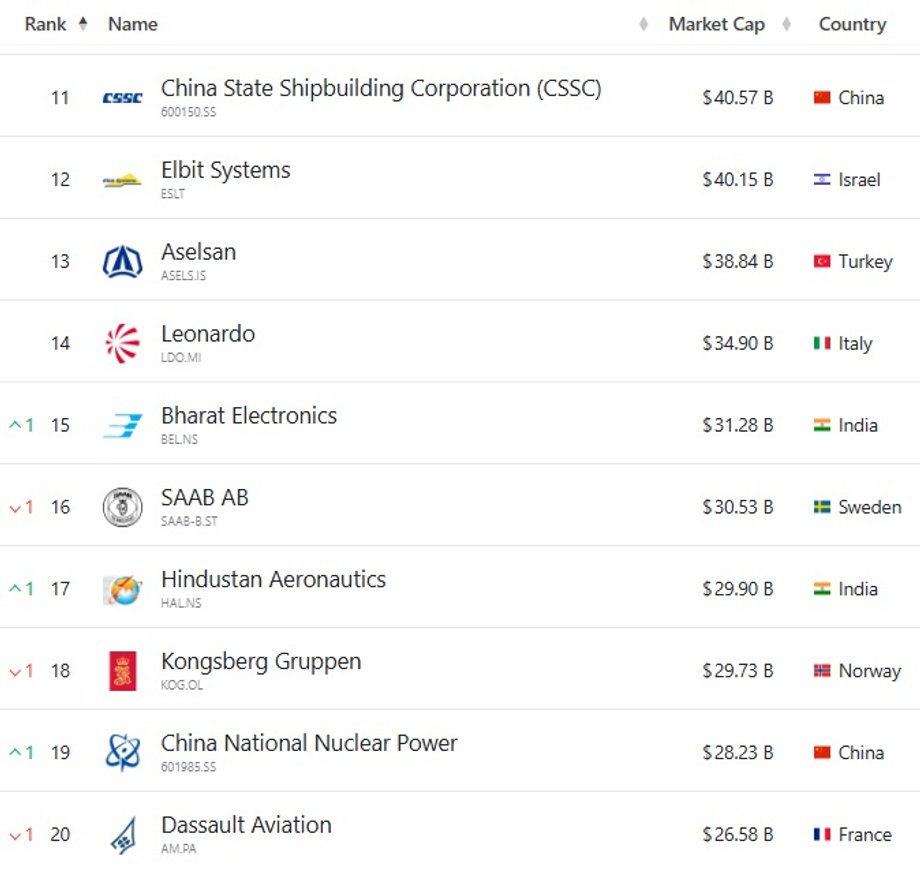The width and height of the screenshot is (920, 876).
Task: Click the $34.90 B market cap for Leonardo
Action: point(738,343)
